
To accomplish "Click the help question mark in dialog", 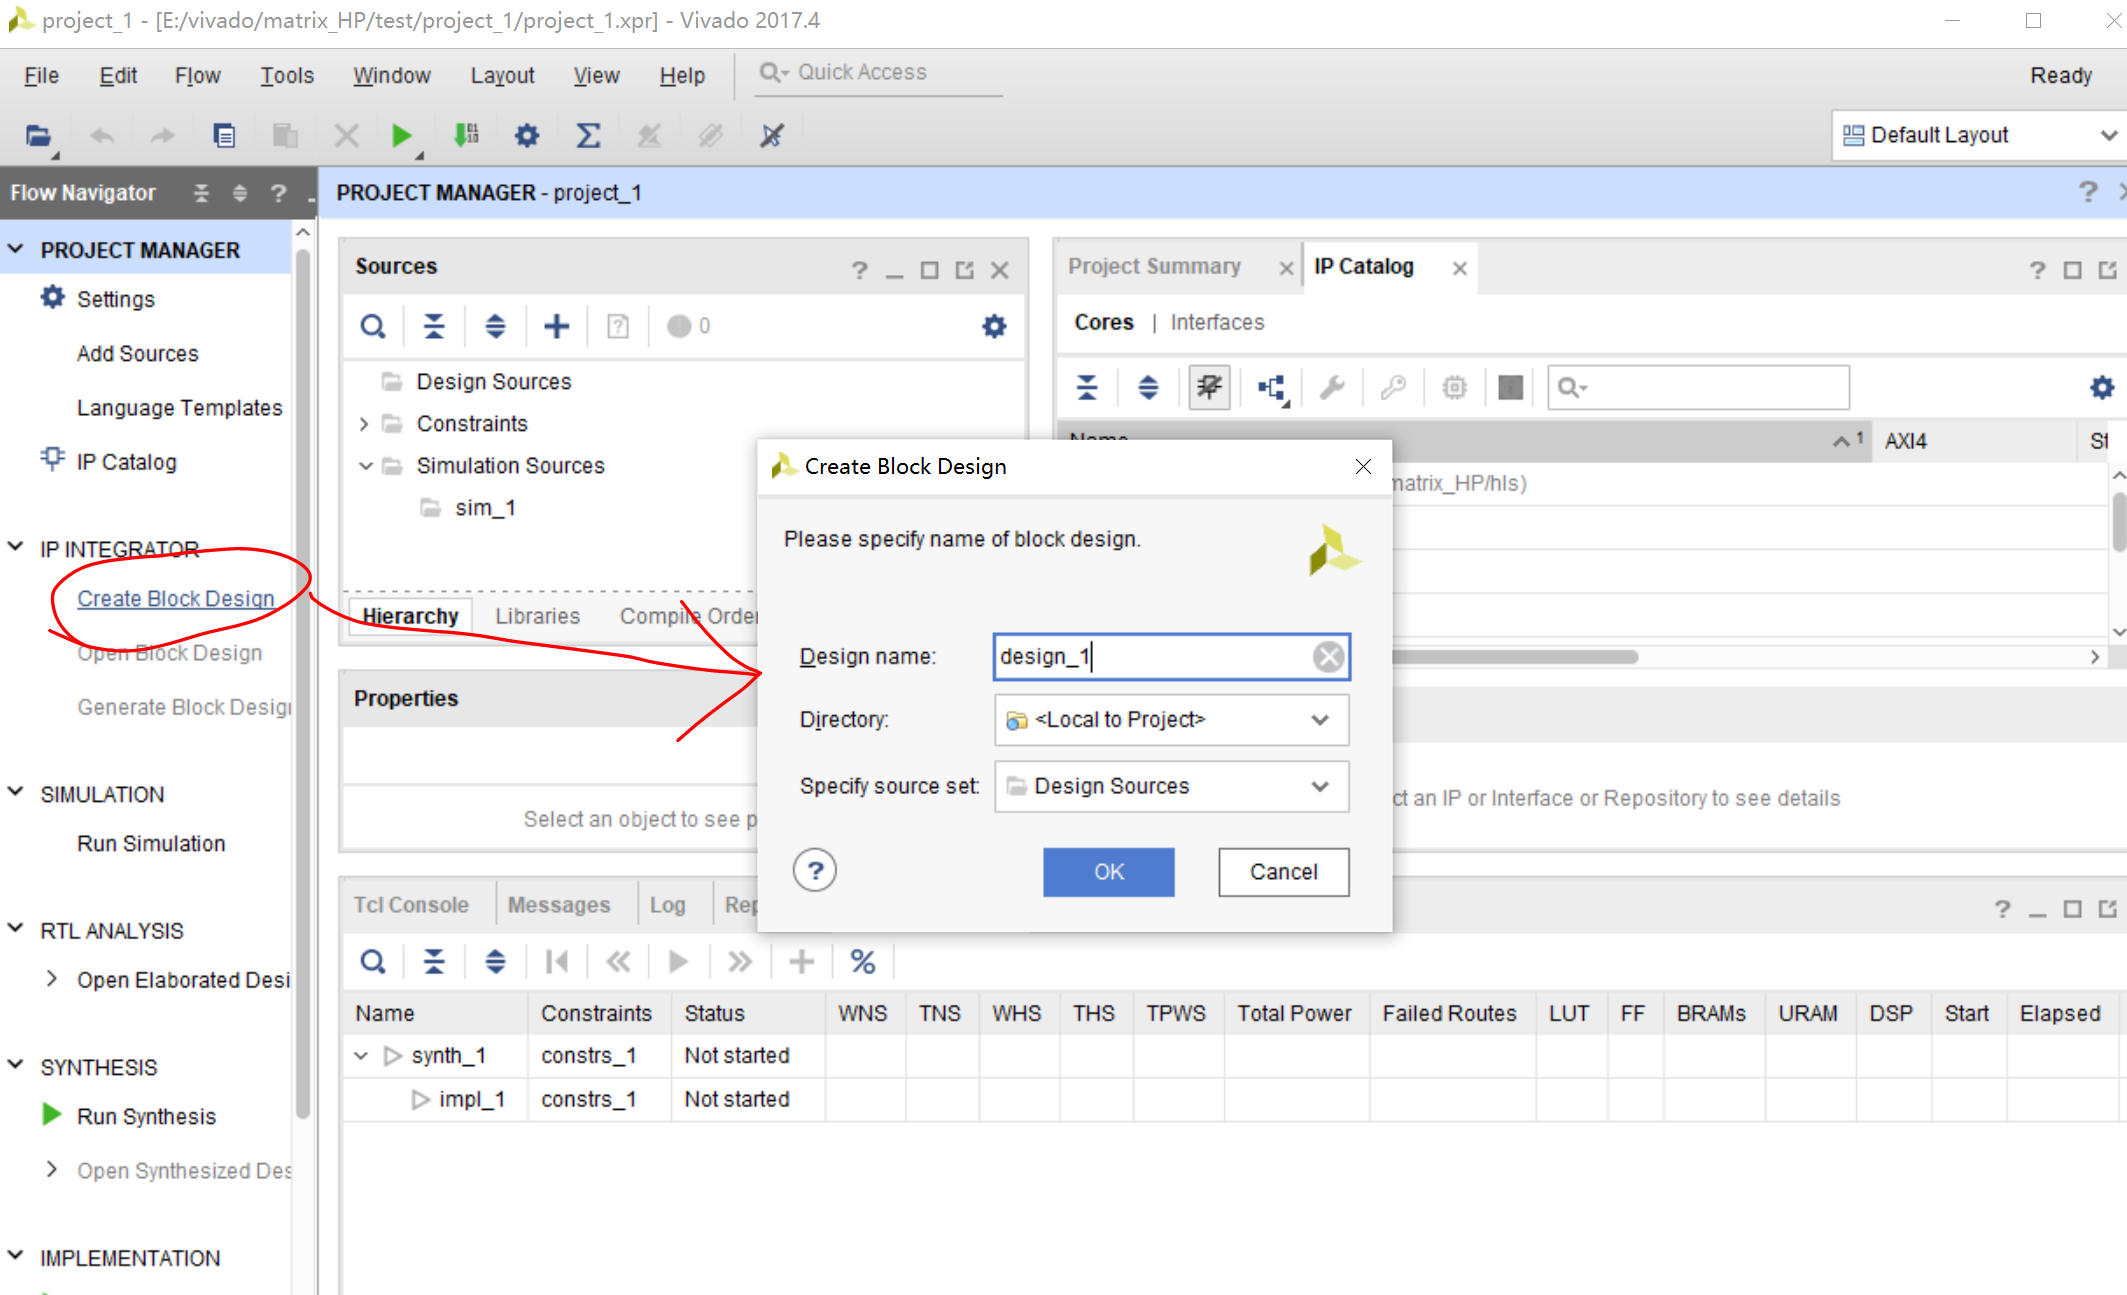I will pyautogui.click(x=814, y=871).
